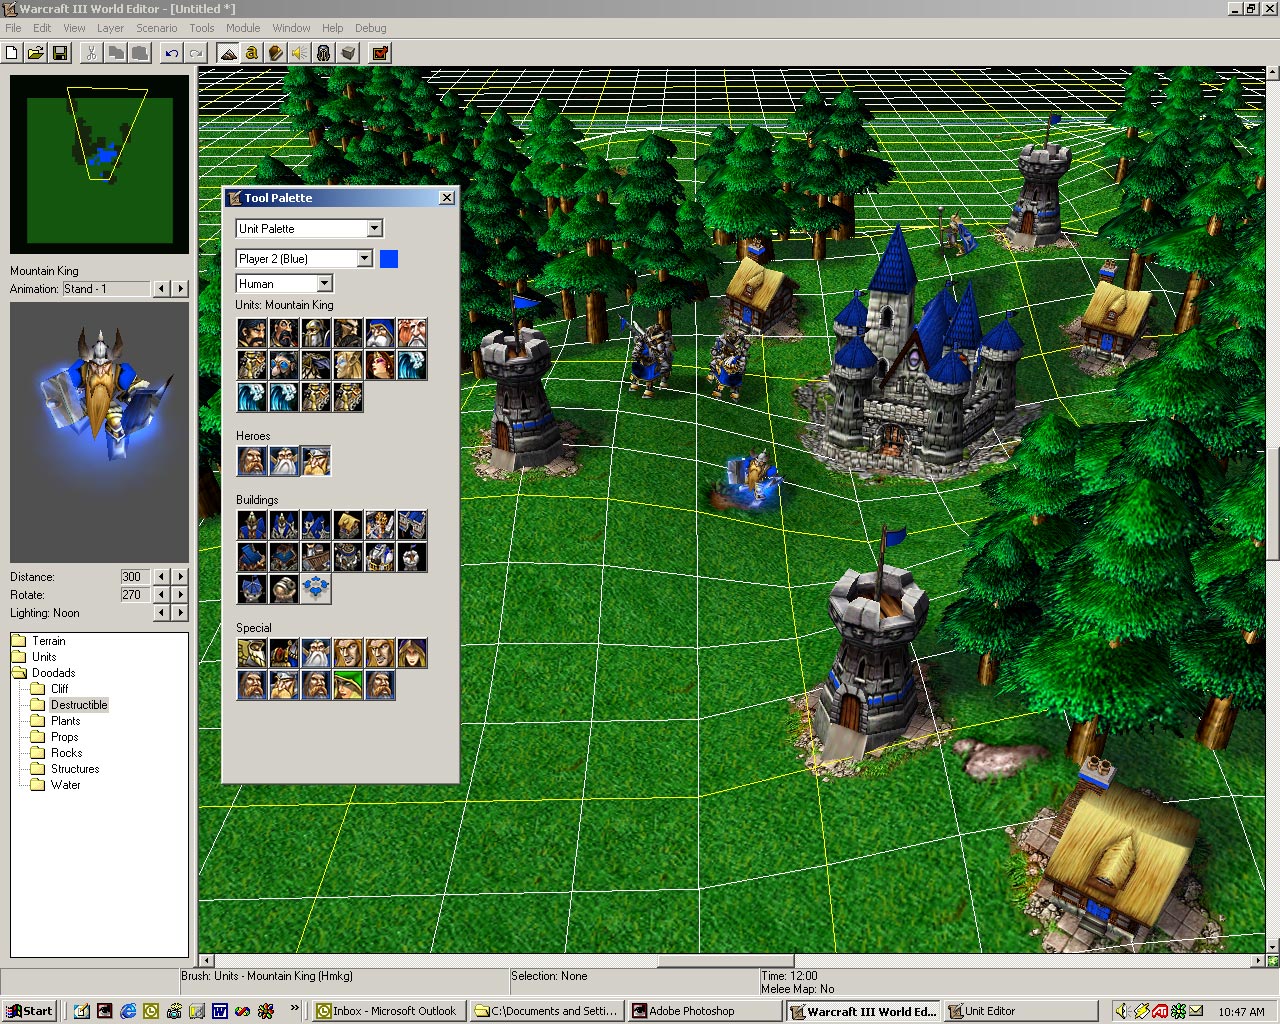Click the minimap preview
The width and height of the screenshot is (1280, 1024).
[99, 164]
